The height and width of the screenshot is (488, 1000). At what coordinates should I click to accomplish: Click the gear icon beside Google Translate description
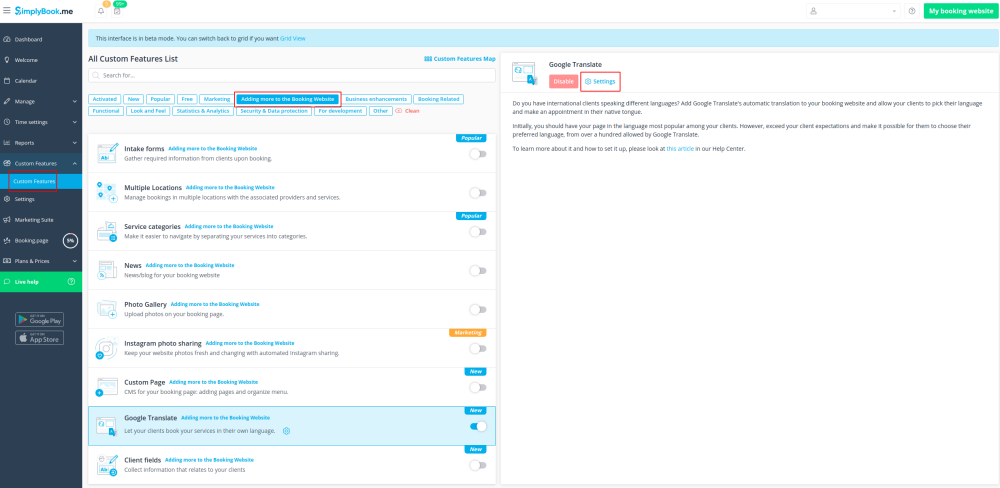(x=286, y=431)
